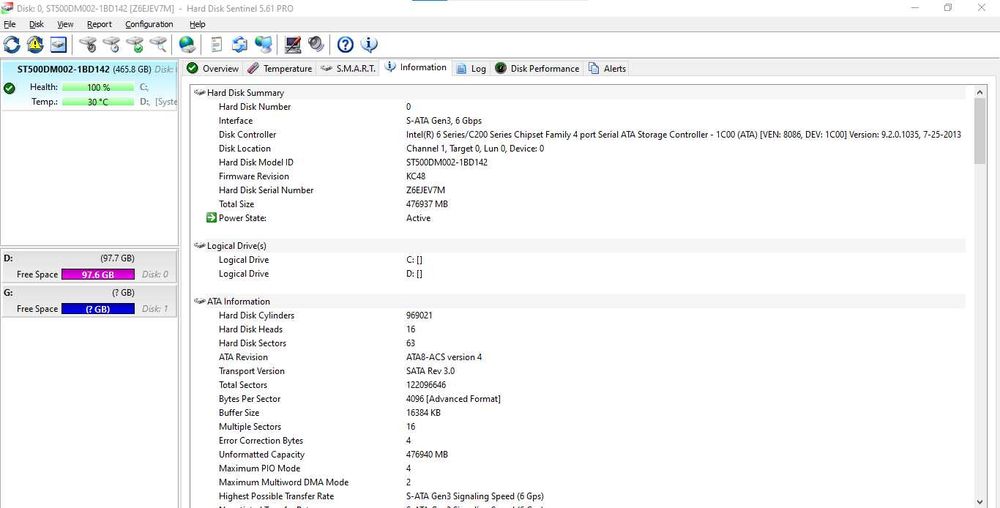Switch to the Alerts tab

click(x=607, y=68)
